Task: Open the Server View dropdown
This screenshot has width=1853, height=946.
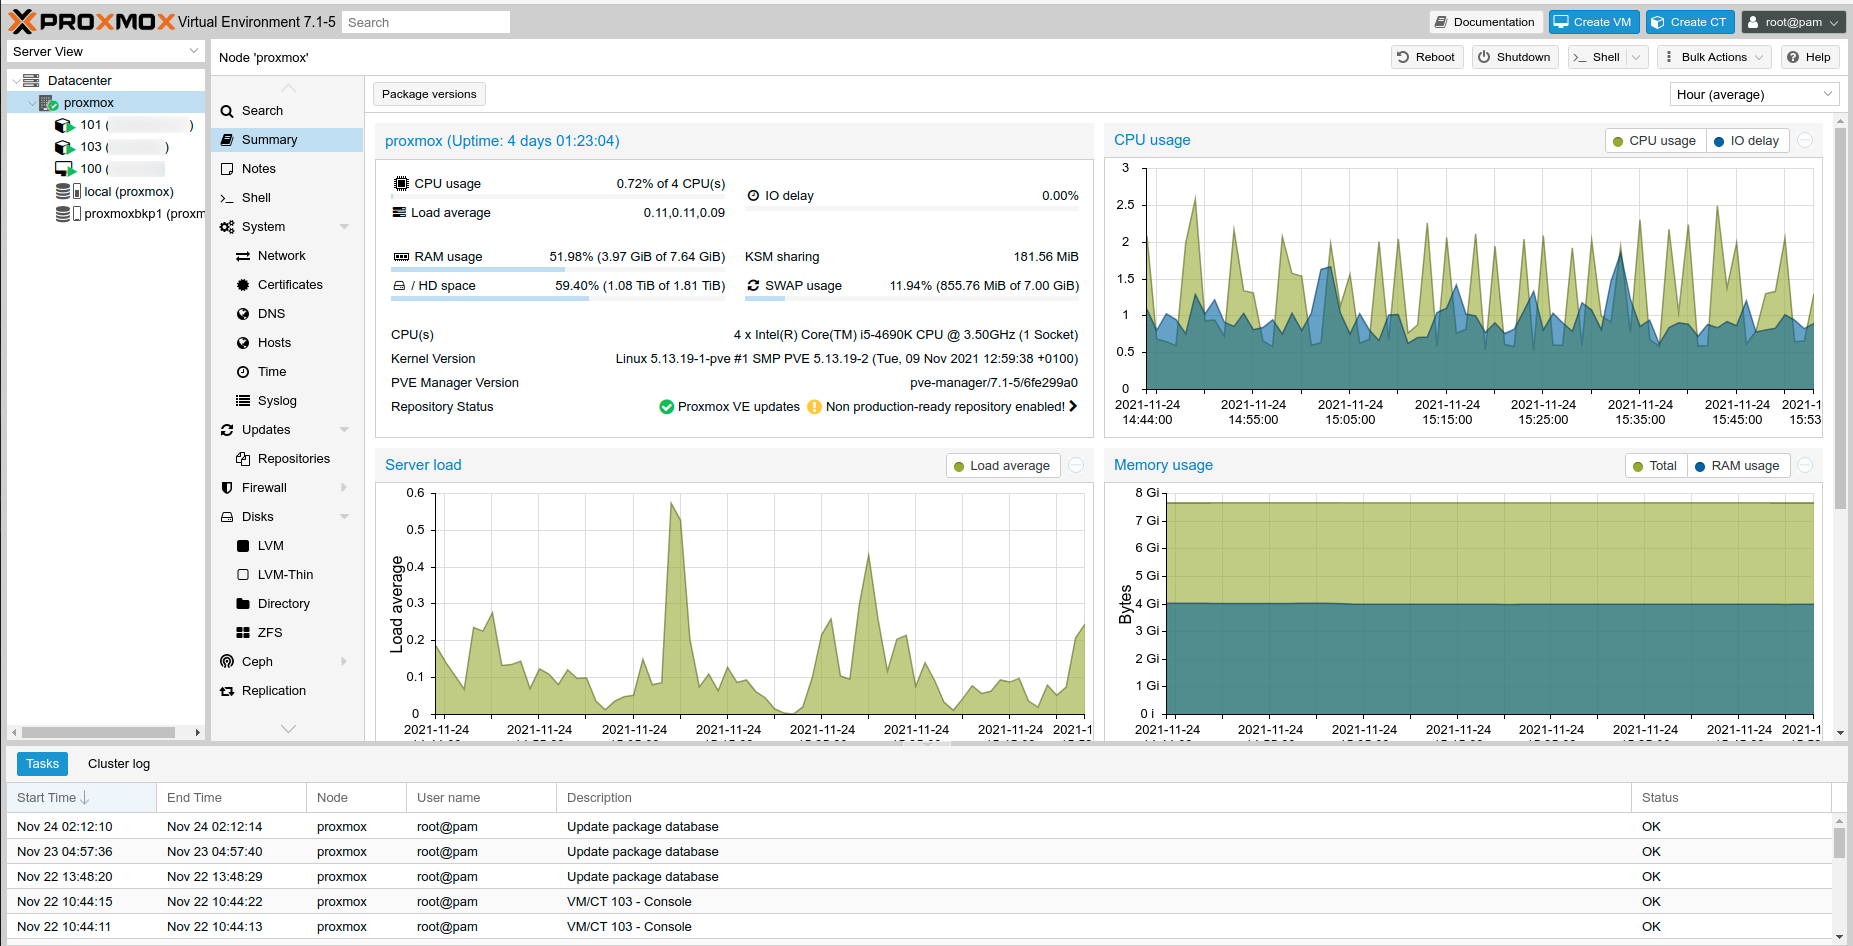Action: (106, 52)
